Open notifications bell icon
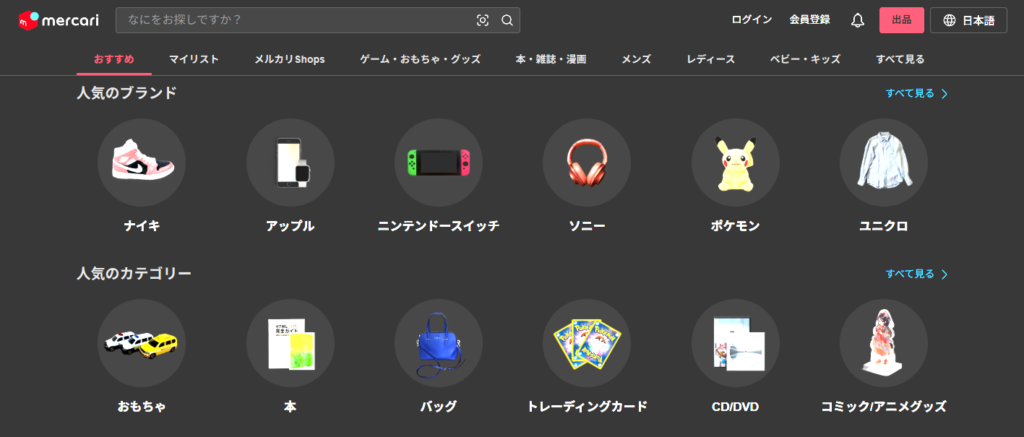Screen dimensions: 1024x437 point(857,20)
